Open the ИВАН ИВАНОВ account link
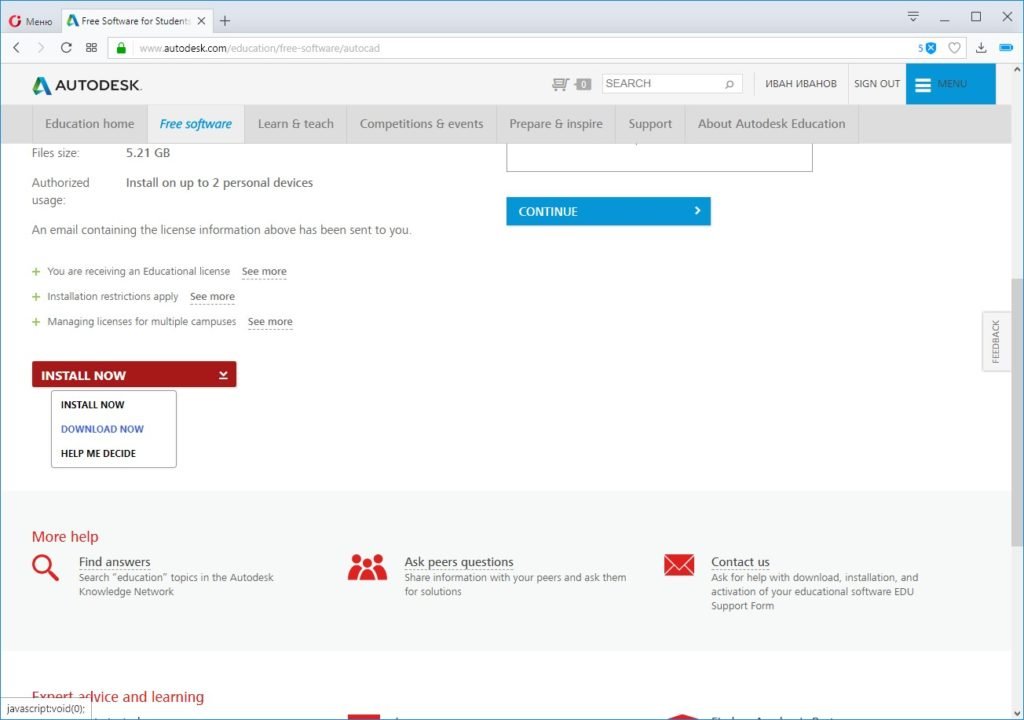 [x=801, y=84]
